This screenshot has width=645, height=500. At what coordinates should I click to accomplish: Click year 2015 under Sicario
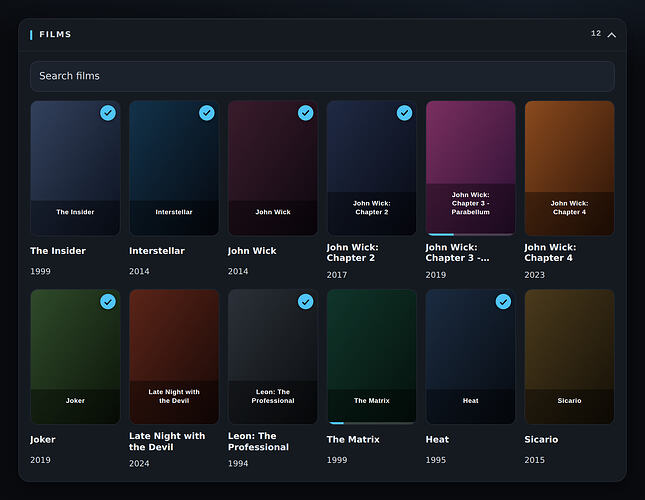click(534, 460)
